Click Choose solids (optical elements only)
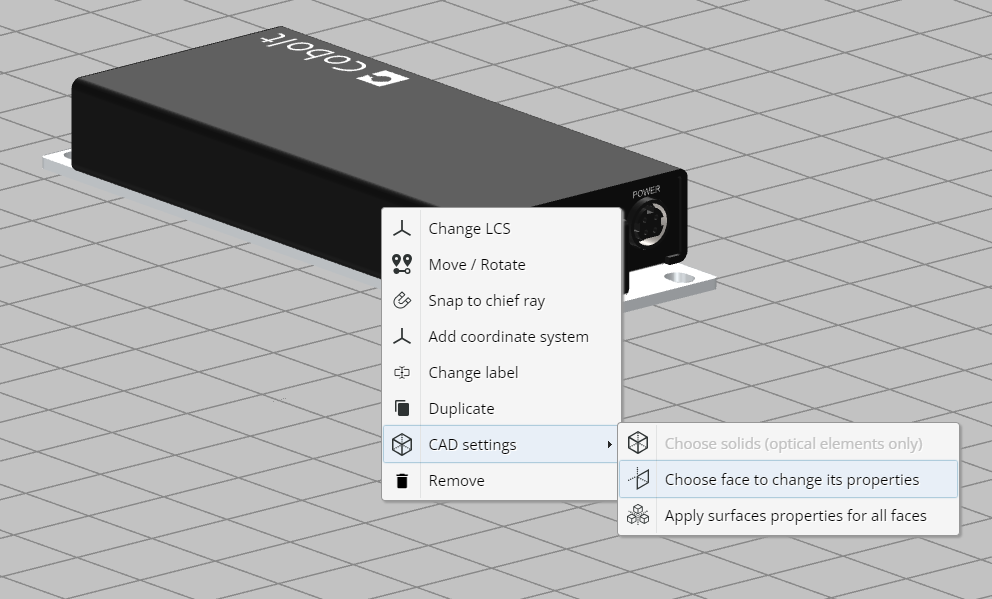992x599 pixels. pos(788,443)
